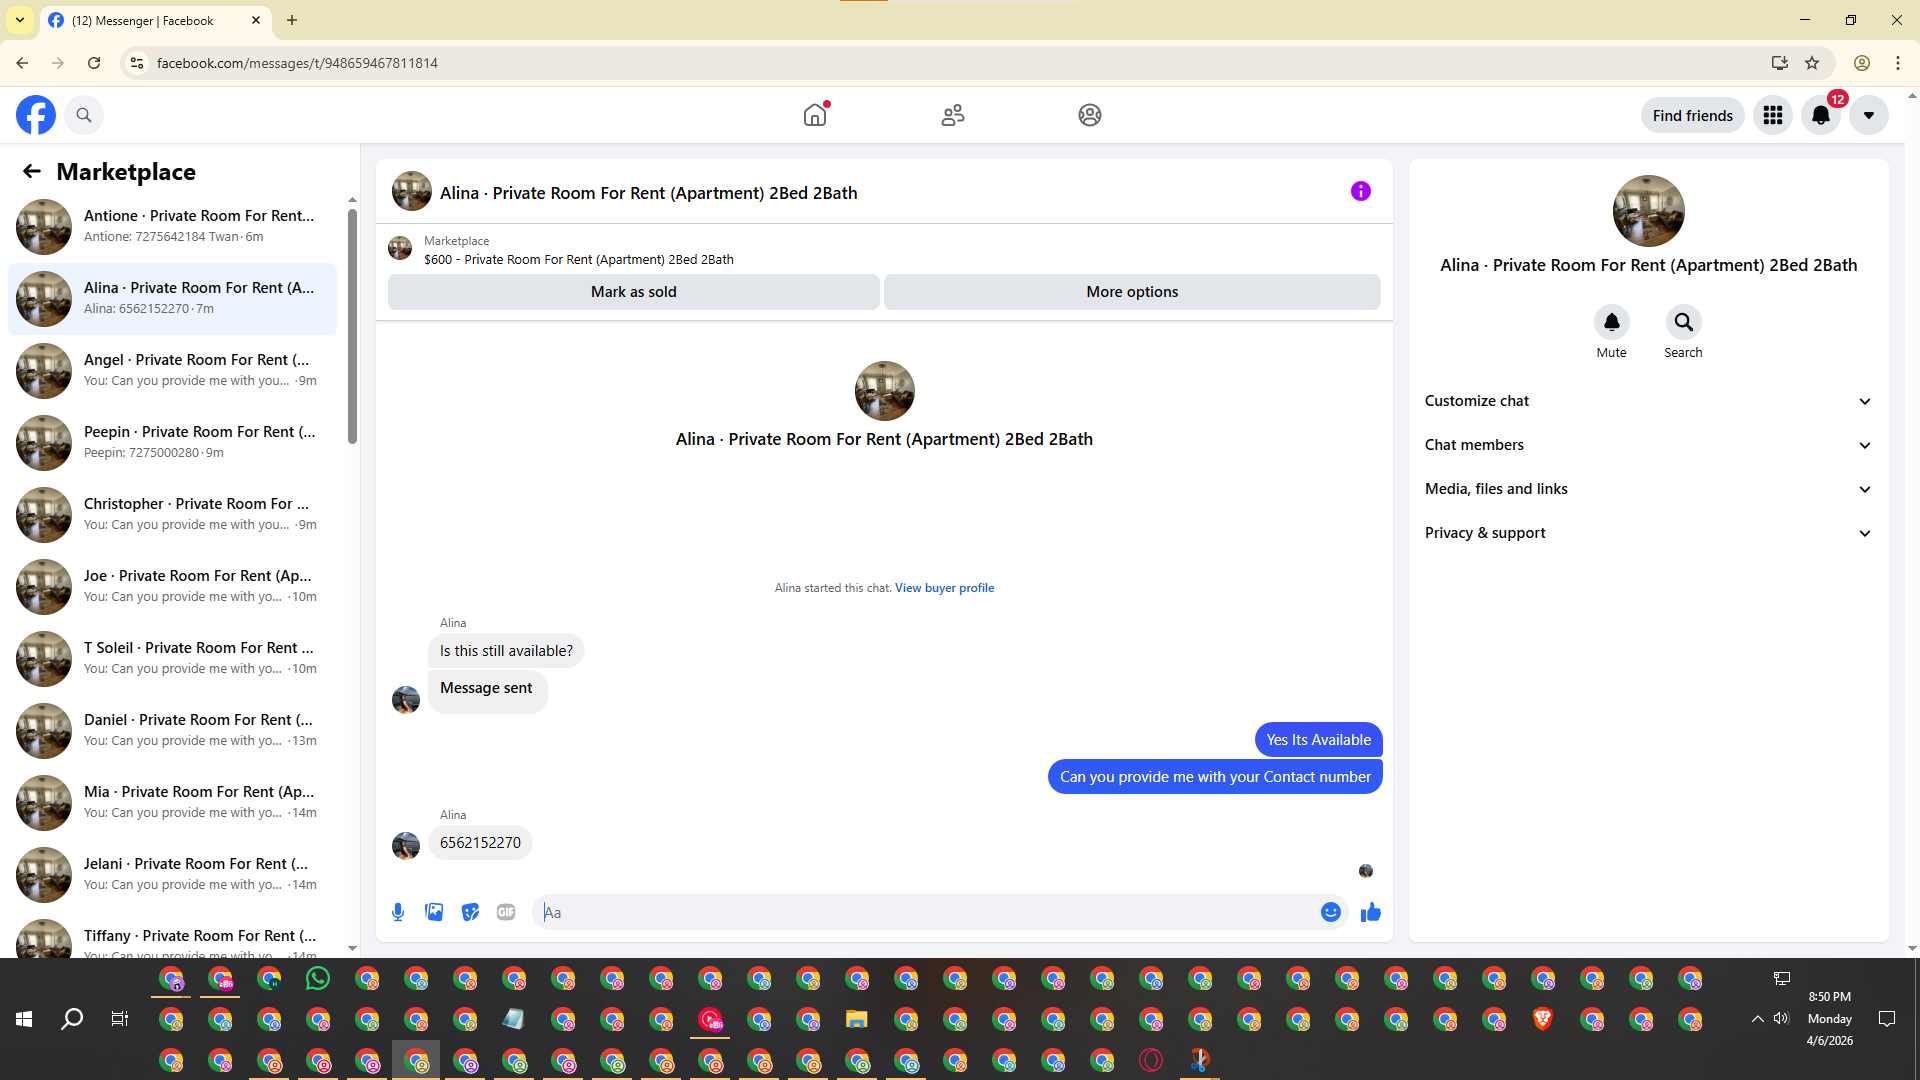1920x1080 pixels.
Task: Expand the Privacy & support section
Action: 1648,533
